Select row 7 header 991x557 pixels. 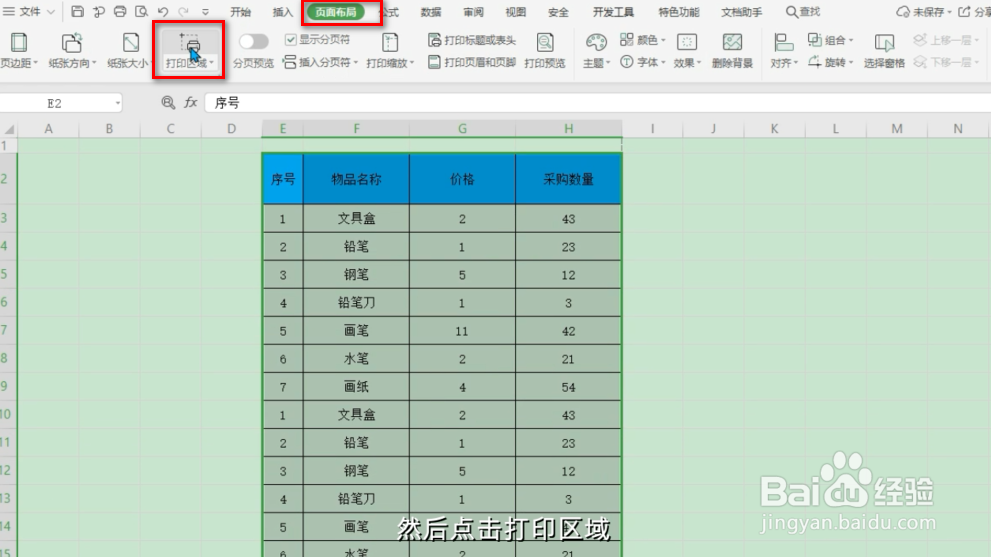pos(8,331)
